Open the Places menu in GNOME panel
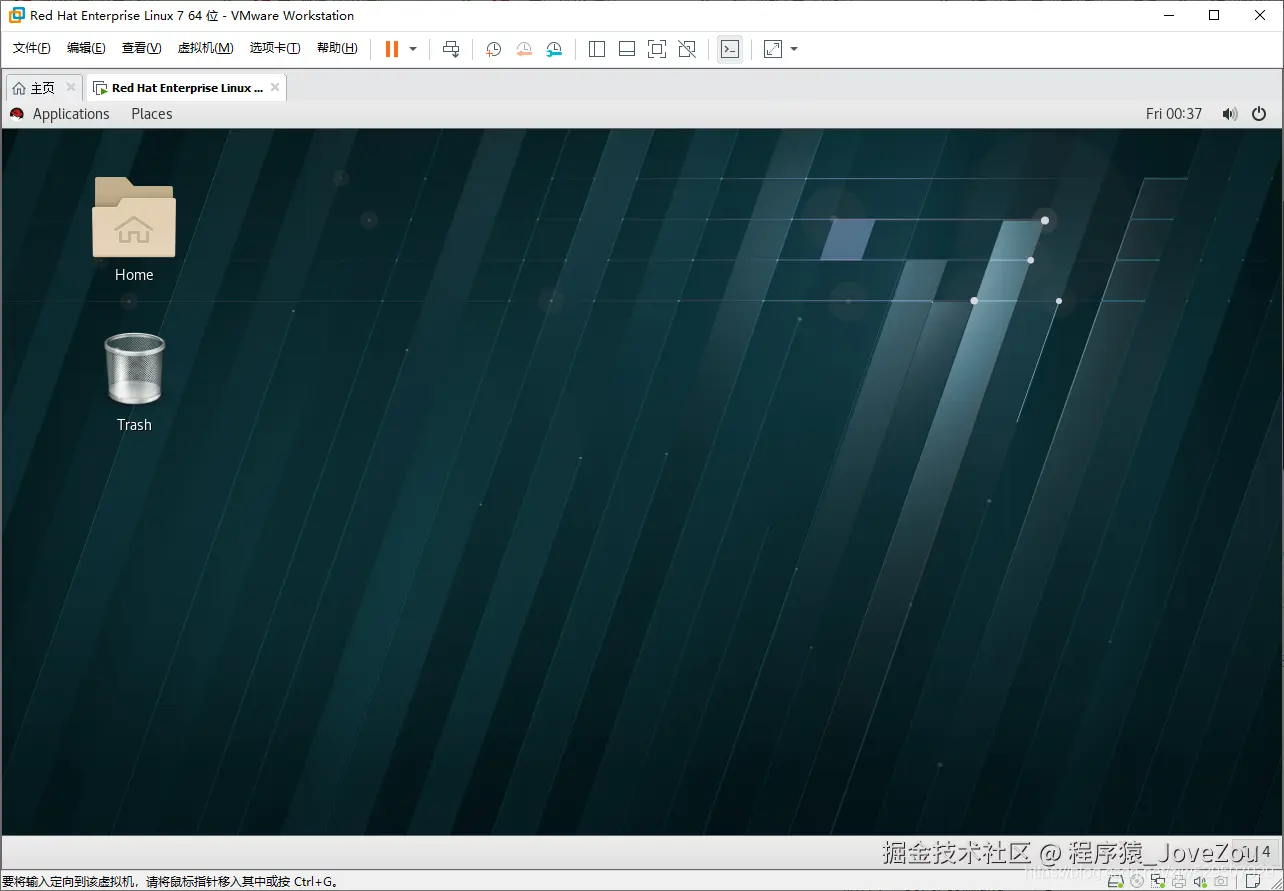 pos(152,114)
